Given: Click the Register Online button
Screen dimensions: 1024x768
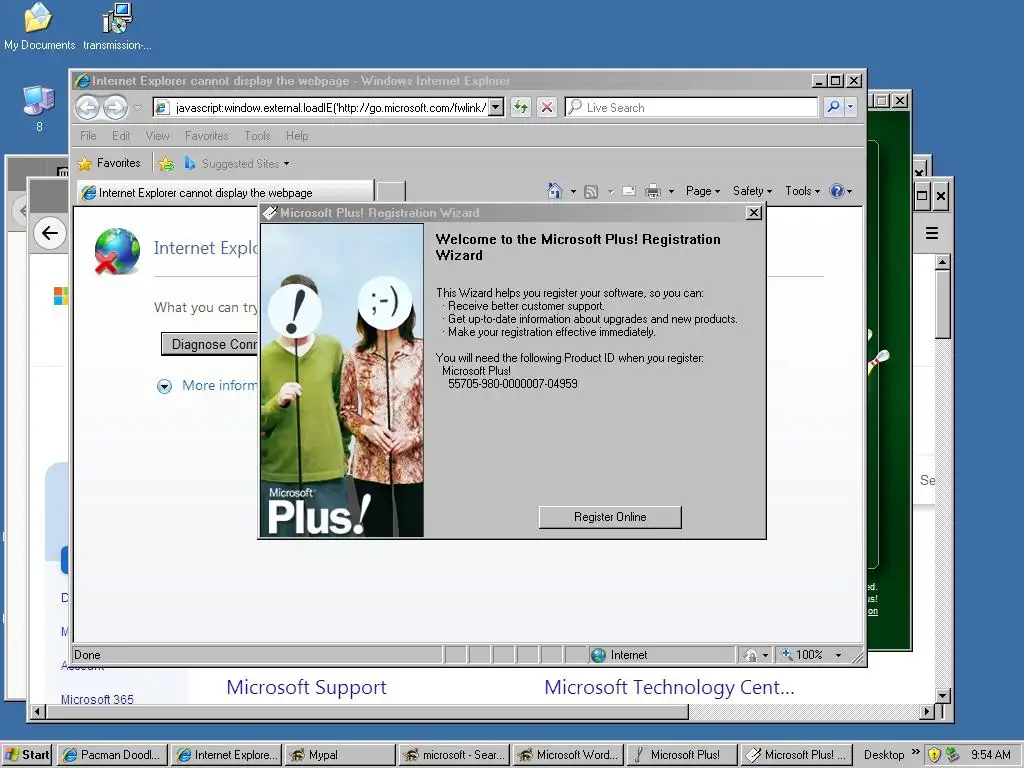Looking at the screenshot, I should click(x=610, y=517).
